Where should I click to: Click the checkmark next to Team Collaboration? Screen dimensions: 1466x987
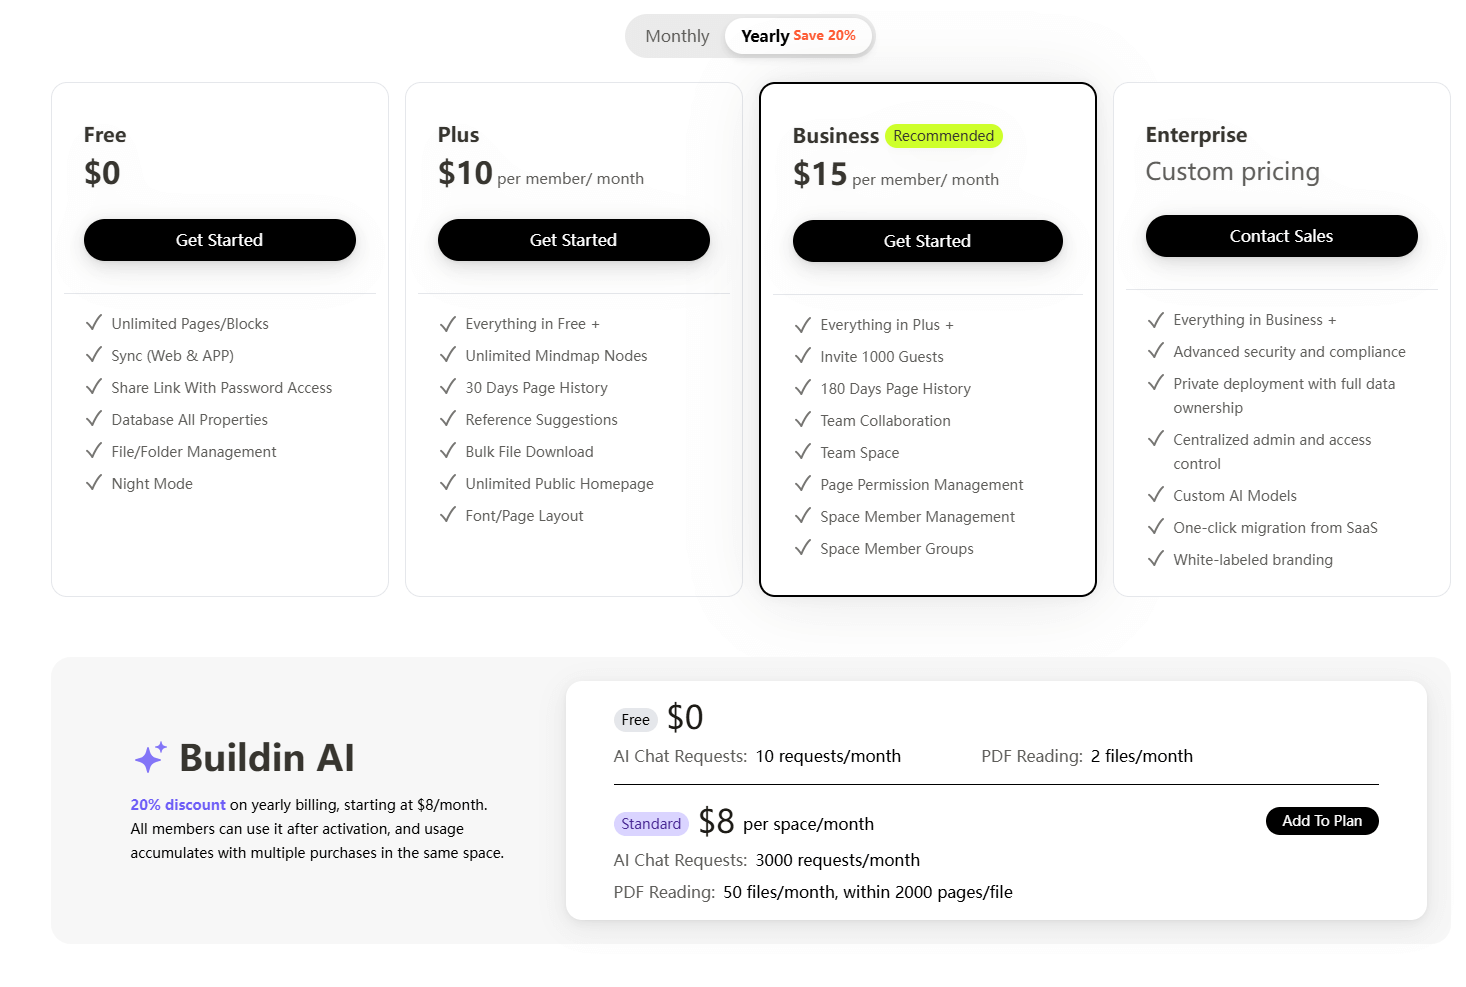(803, 420)
